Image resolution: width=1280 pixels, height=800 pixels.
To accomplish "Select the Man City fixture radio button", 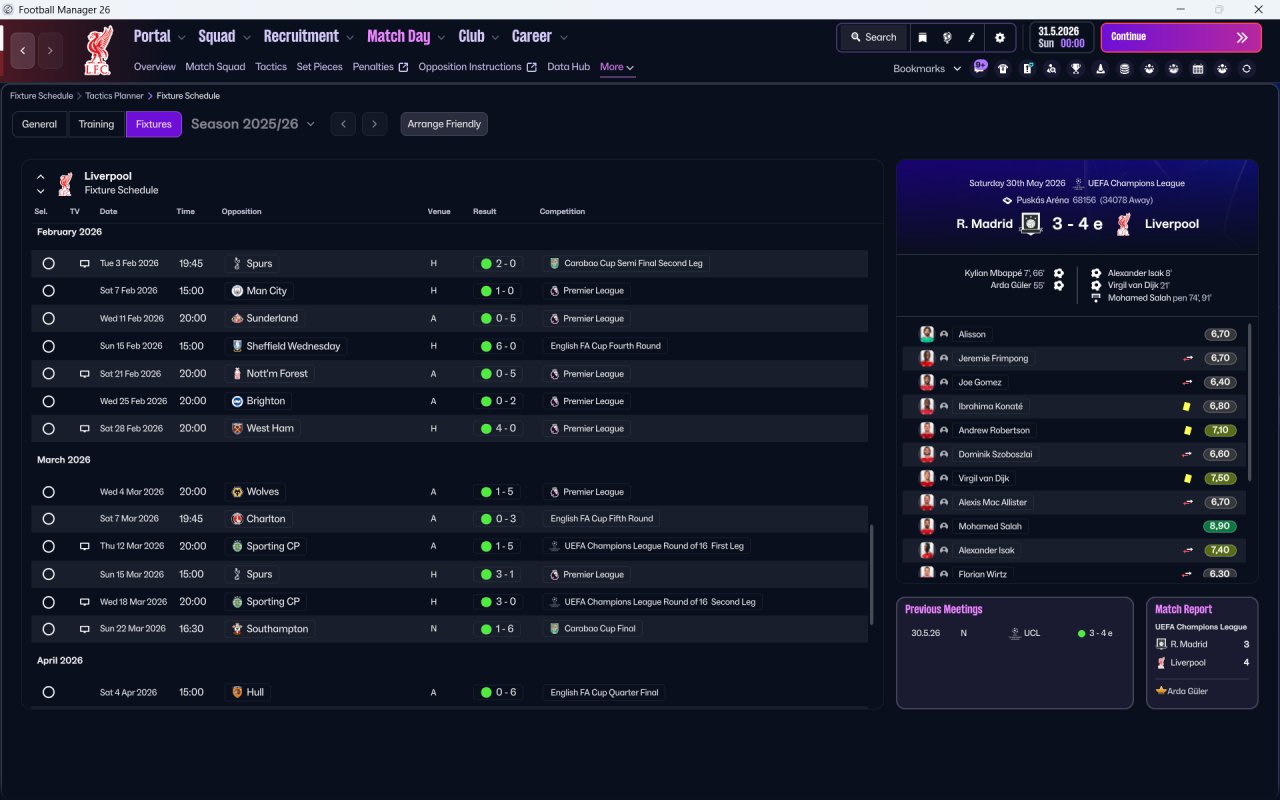I will 48,291.
